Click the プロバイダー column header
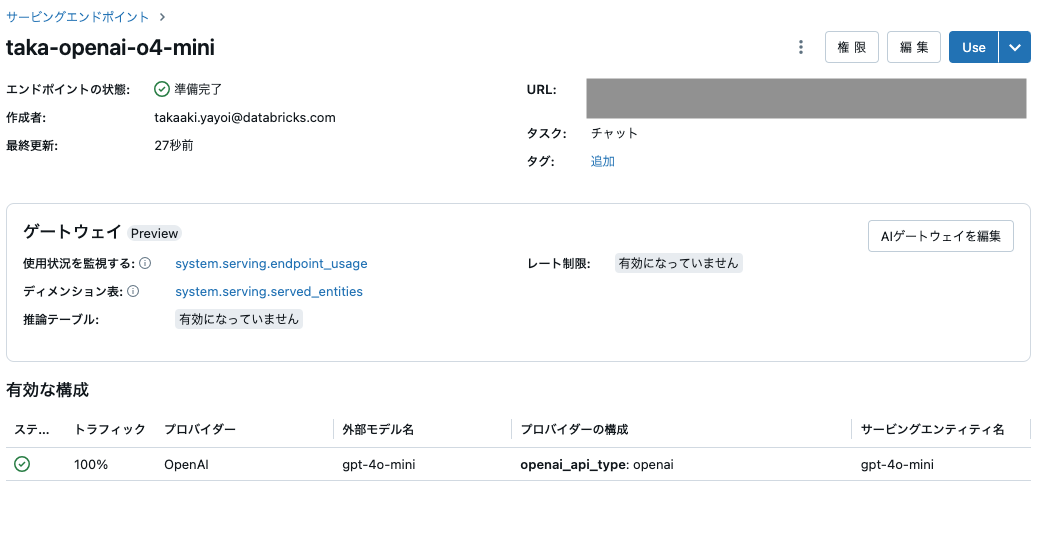This screenshot has width=1039, height=559. click(x=199, y=429)
